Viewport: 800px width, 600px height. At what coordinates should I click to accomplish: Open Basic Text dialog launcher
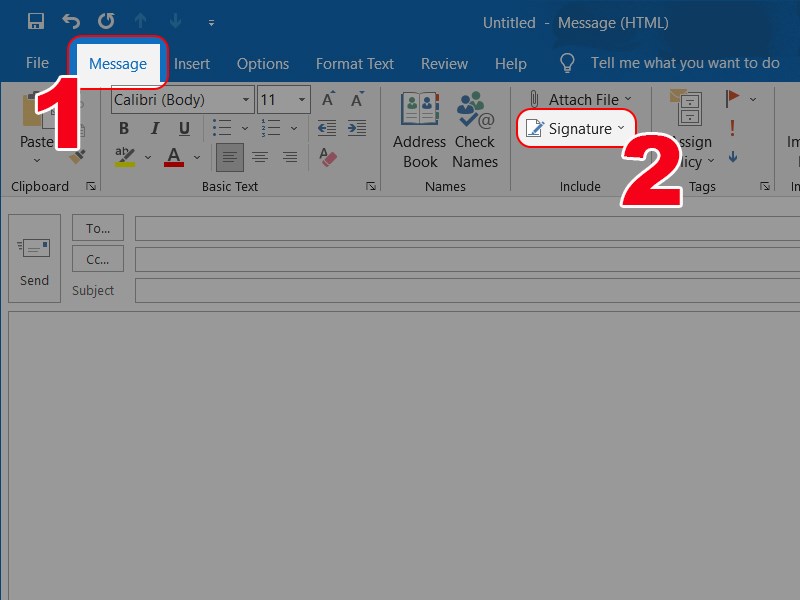[371, 186]
